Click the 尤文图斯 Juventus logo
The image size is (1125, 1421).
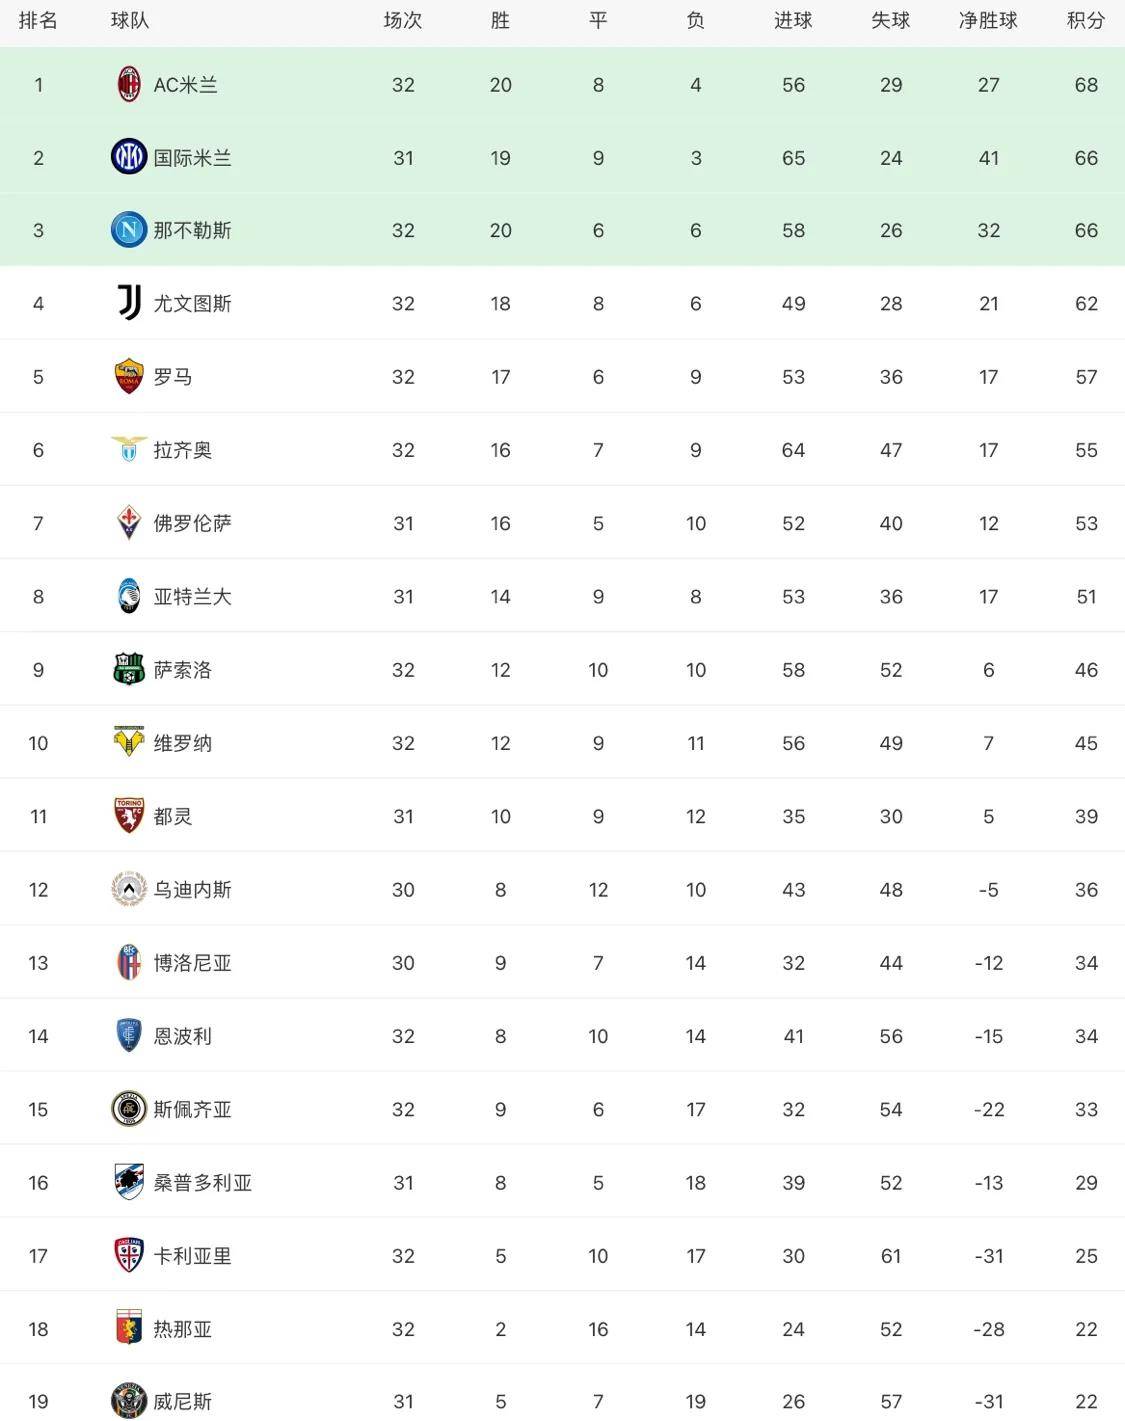[129, 303]
